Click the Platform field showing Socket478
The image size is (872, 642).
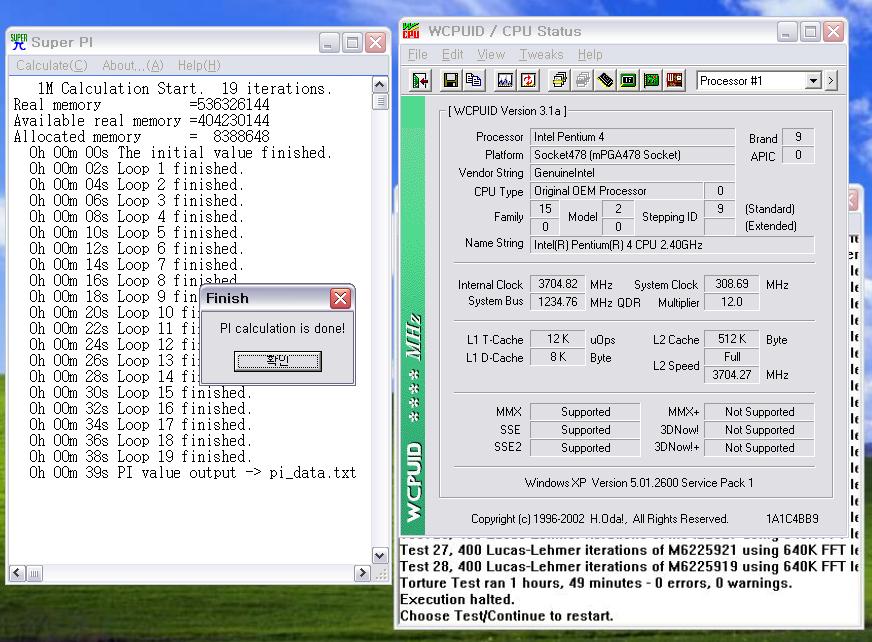(x=632, y=155)
